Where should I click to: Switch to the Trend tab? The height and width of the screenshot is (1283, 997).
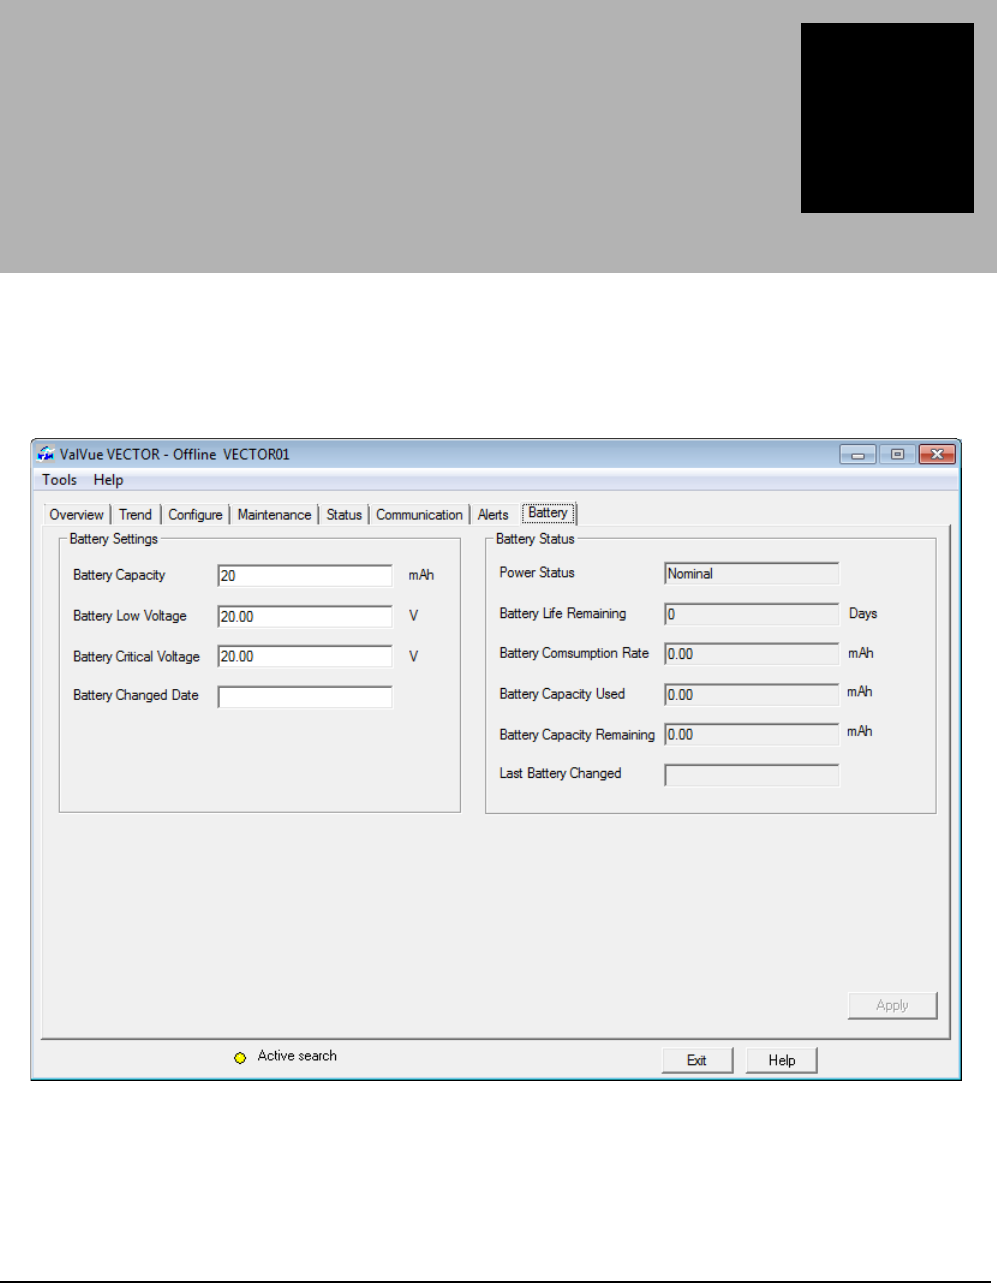pyautogui.click(x=135, y=515)
